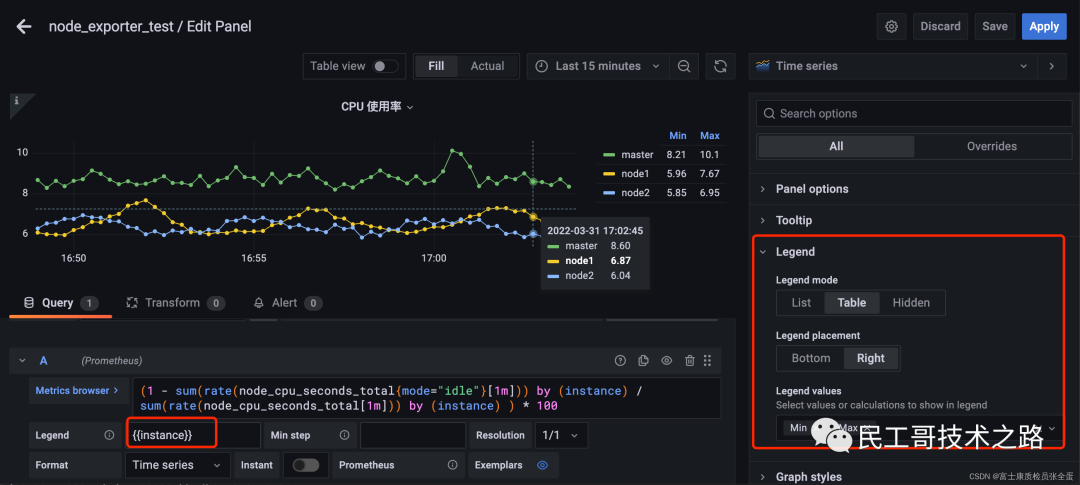Click the Apply button
Viewport: 1080px width, 485px height.
click(x=1043, y=26)
